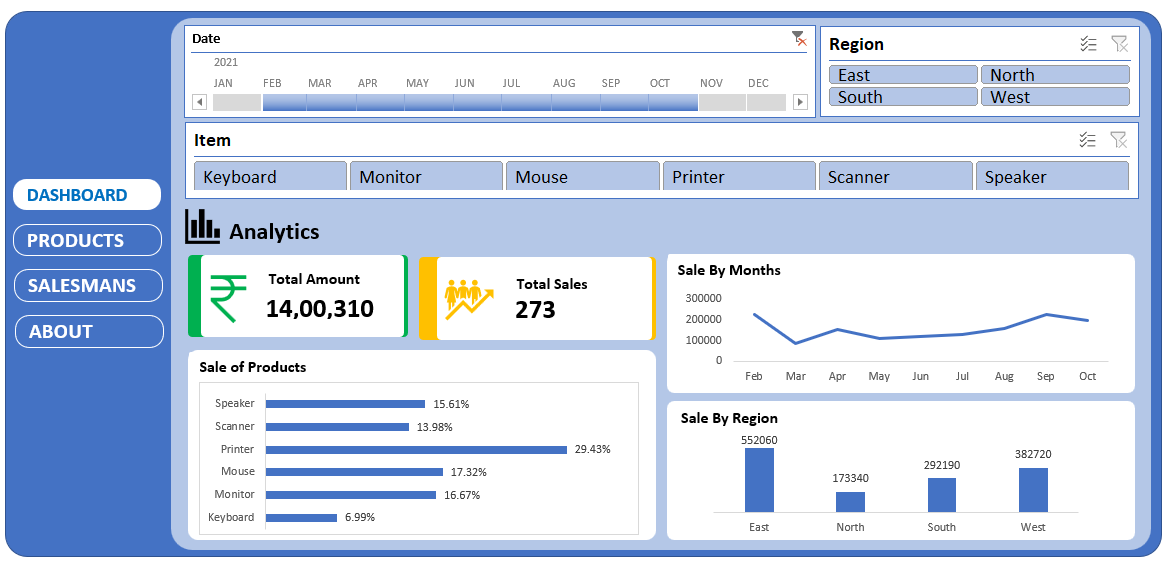Enable multi-select icon in Item slicer

coord(1088,140)
